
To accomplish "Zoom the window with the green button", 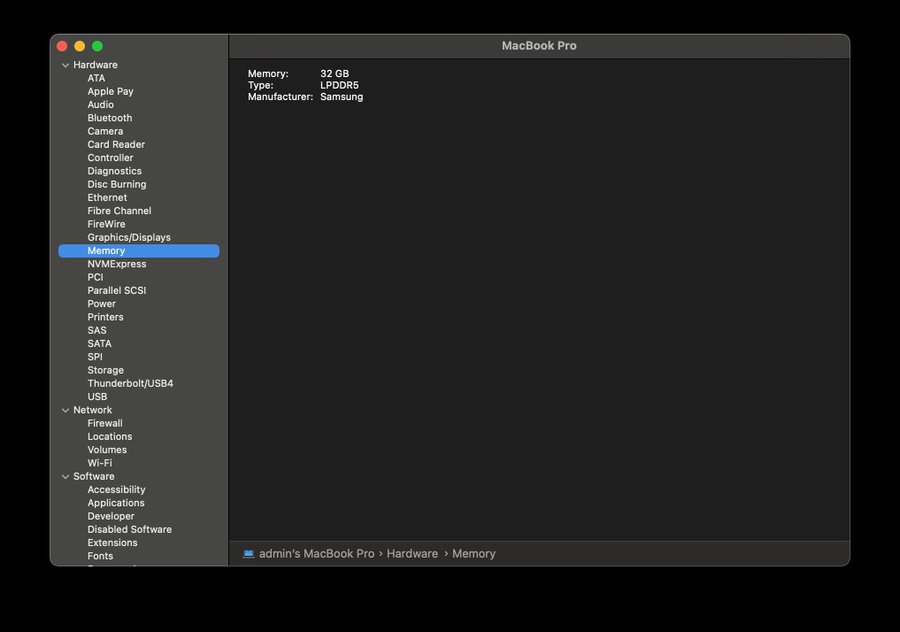I will pyautogui.click(x=98, y=46).
